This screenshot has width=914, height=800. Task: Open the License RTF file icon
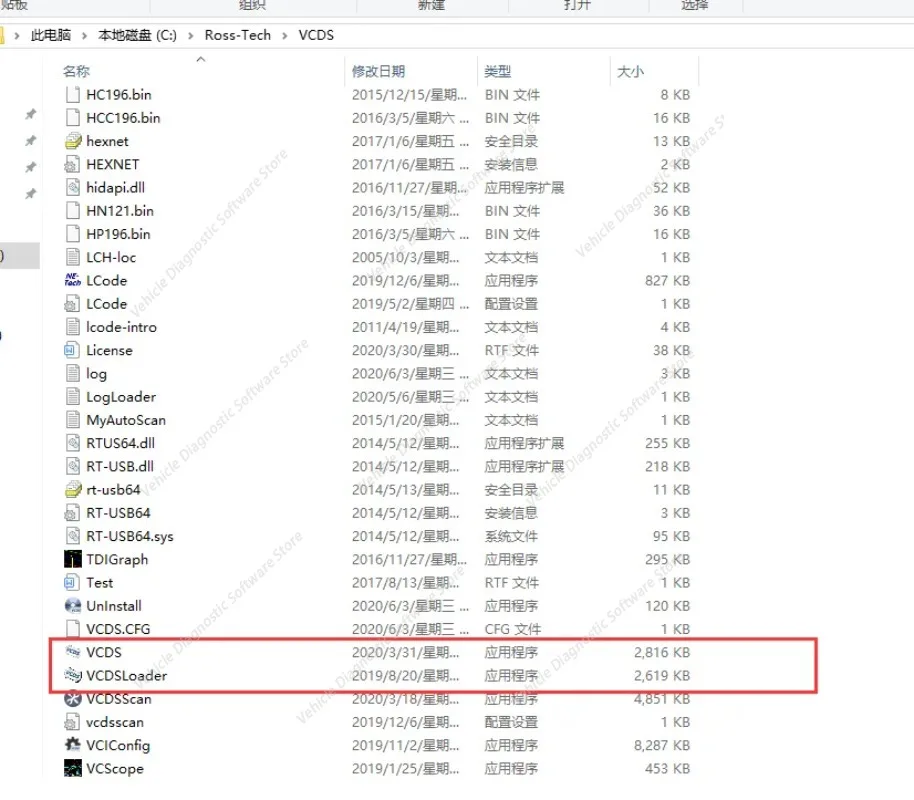tap(73, 350)
